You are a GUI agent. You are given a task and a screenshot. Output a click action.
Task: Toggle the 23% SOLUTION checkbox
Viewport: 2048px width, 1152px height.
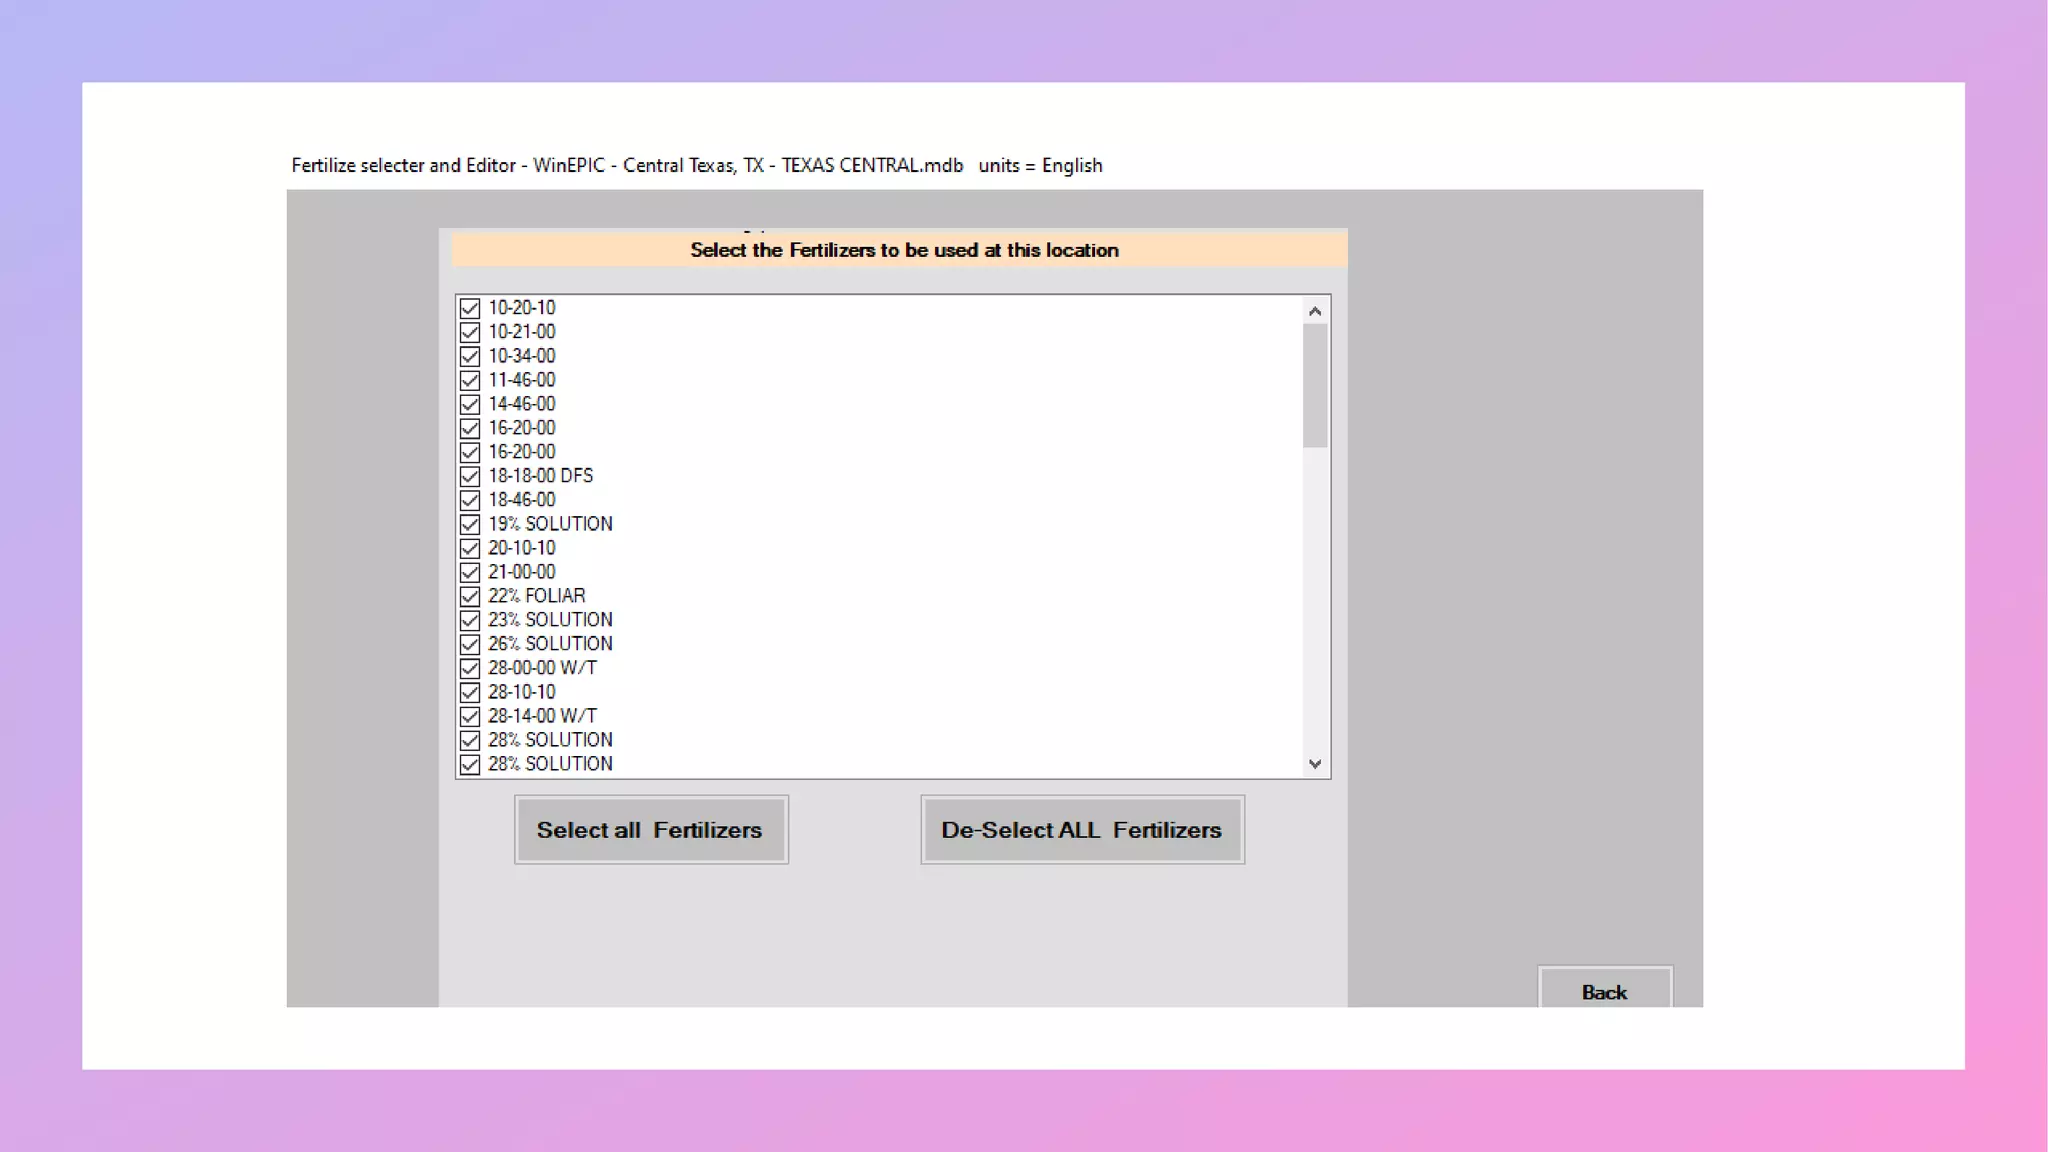470,620
